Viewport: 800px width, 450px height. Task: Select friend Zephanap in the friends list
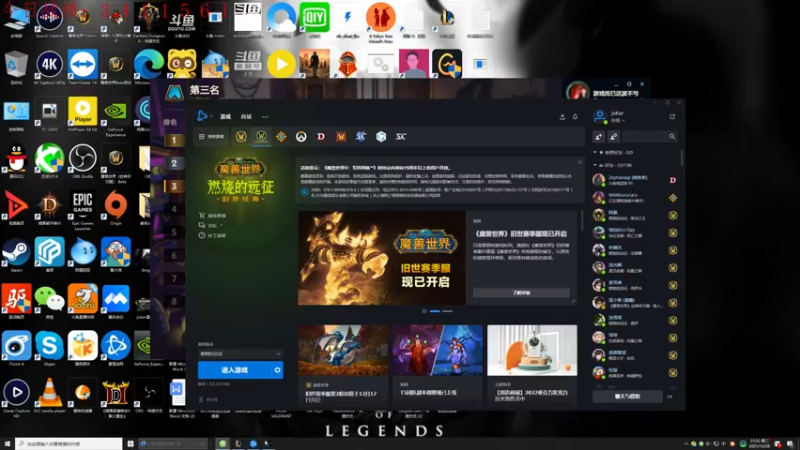point(634,180)
